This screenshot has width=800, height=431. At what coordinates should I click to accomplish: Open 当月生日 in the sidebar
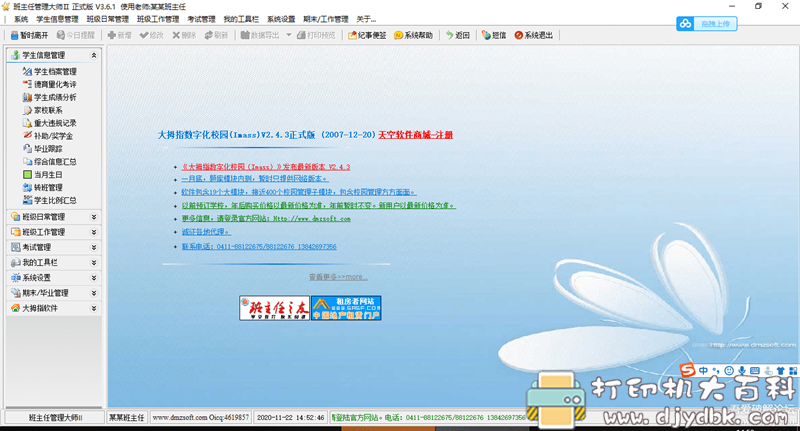click(x=43, y=174)
